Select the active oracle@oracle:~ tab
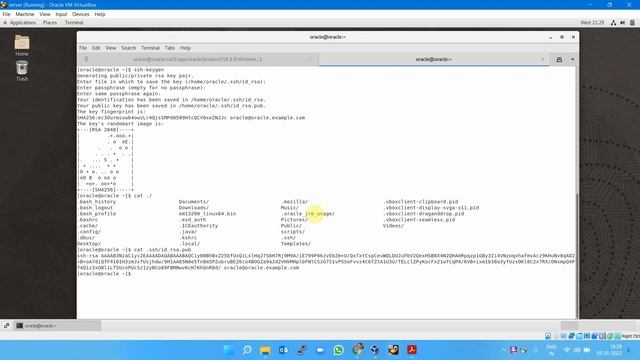The height and width of the screenshot is (360, 640). (x=433, y=60)
